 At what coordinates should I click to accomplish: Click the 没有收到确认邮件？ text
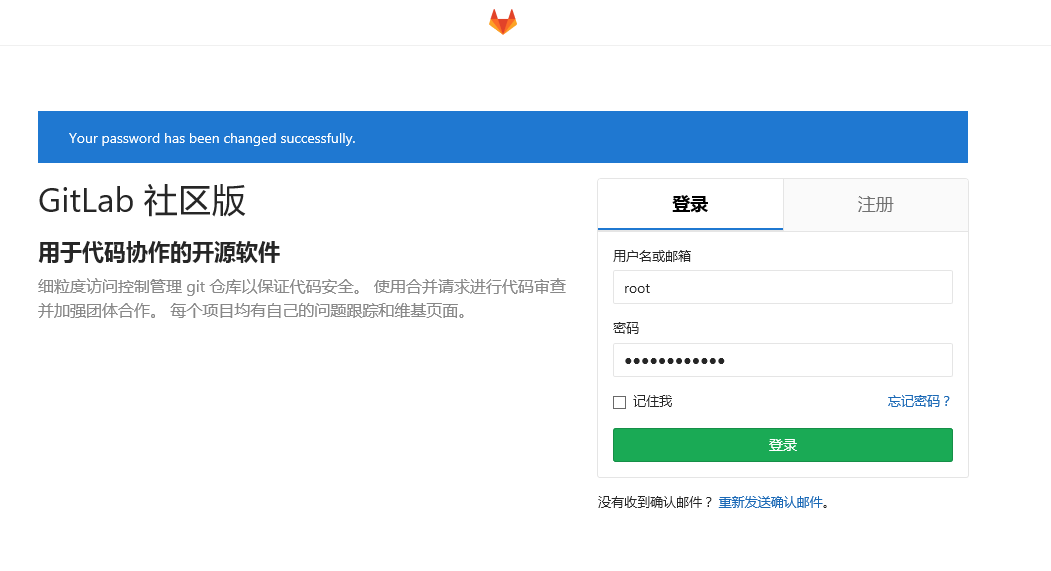pyautogui.click(x=655, y=503)
